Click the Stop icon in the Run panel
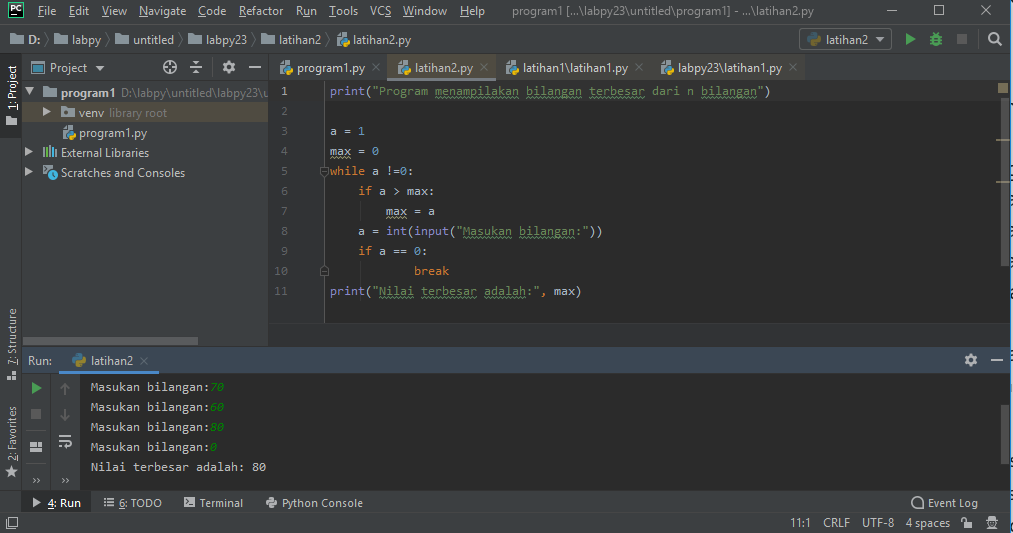 [x=36, y=414]
